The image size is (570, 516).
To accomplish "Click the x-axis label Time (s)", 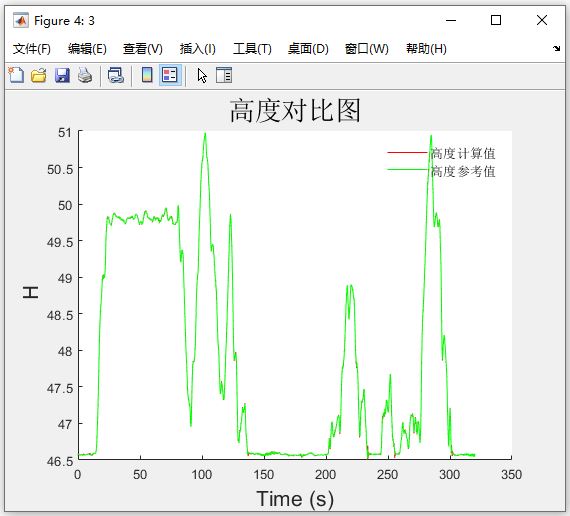I will (x=295, y=498).
